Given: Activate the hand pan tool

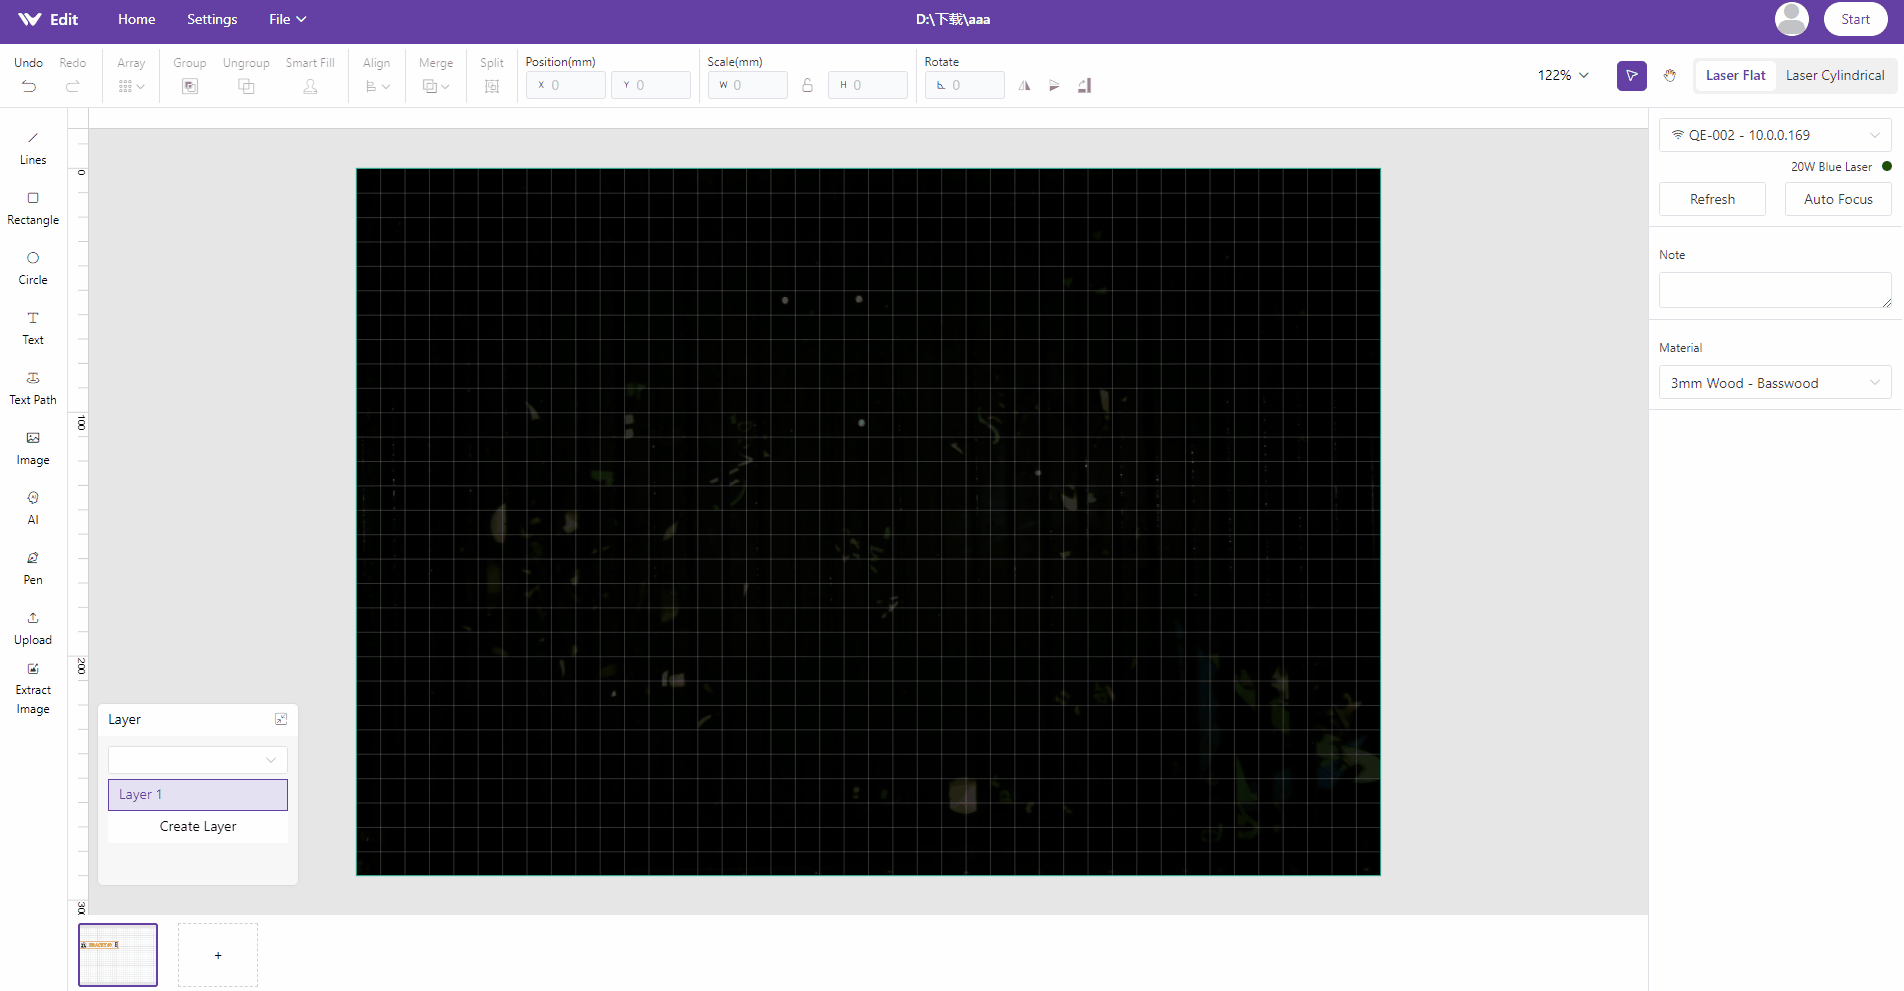Looking at the screenshot, I should [1670, 76].
